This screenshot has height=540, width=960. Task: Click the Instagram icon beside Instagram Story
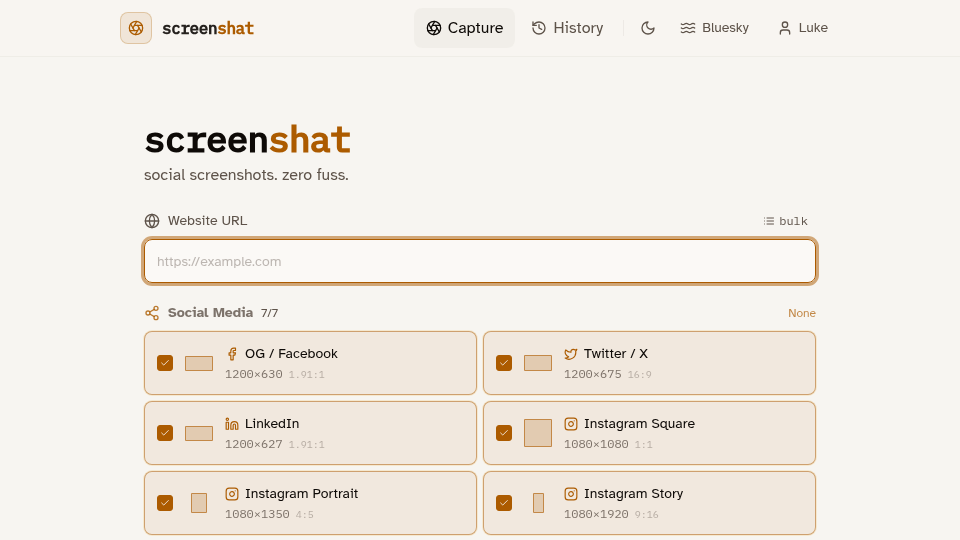571,493
